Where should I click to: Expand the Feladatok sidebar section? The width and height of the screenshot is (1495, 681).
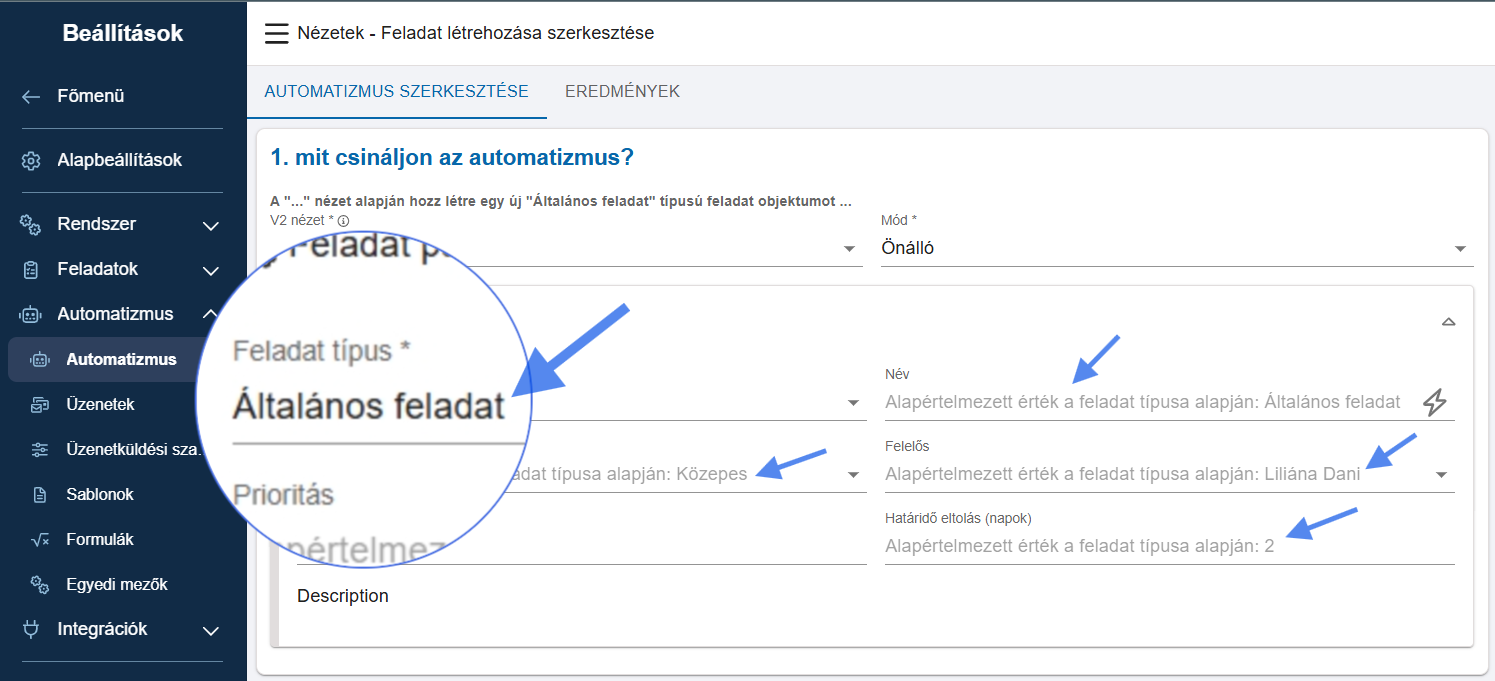tap(211, 270)
